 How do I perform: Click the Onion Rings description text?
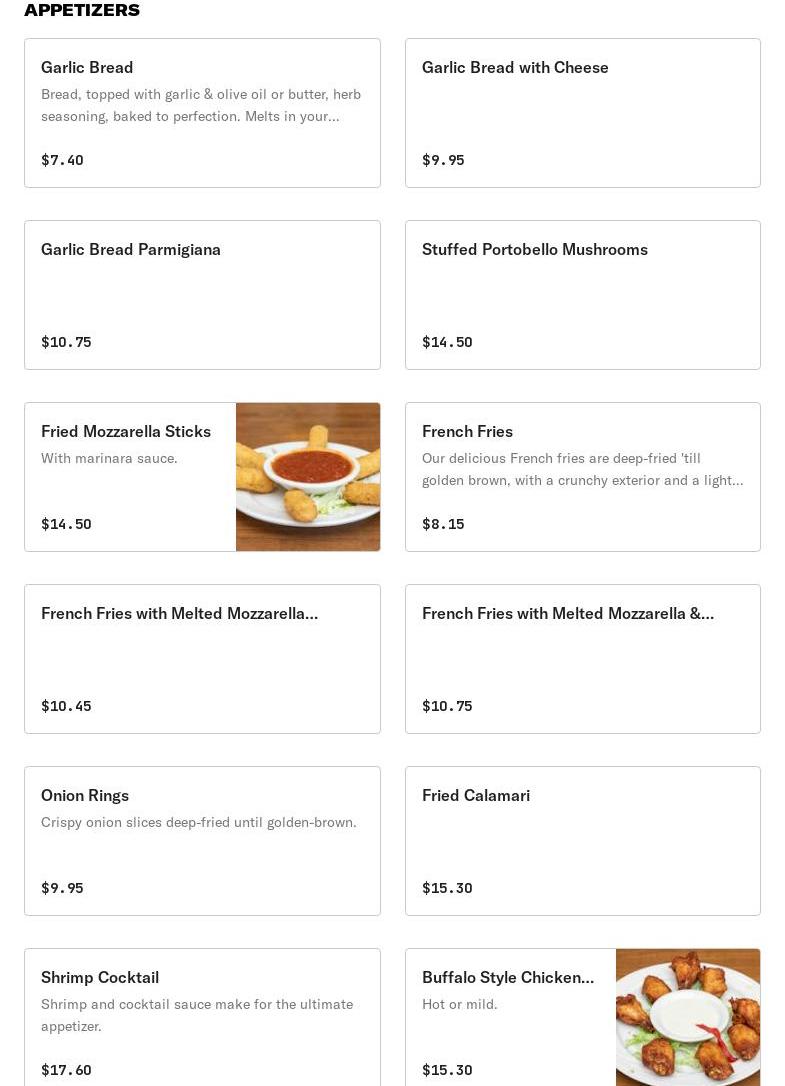(198, 822)
